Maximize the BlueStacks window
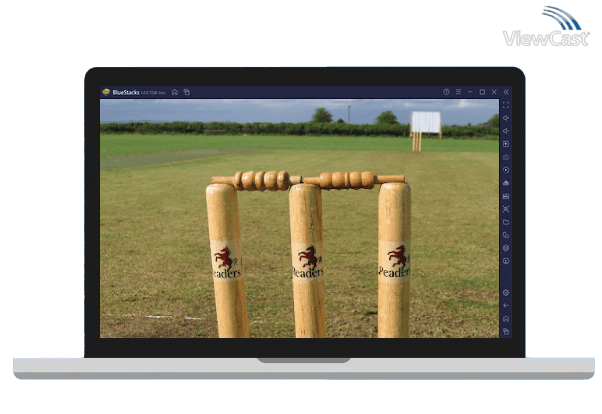 pyautogui.click(x=482, y=92)
